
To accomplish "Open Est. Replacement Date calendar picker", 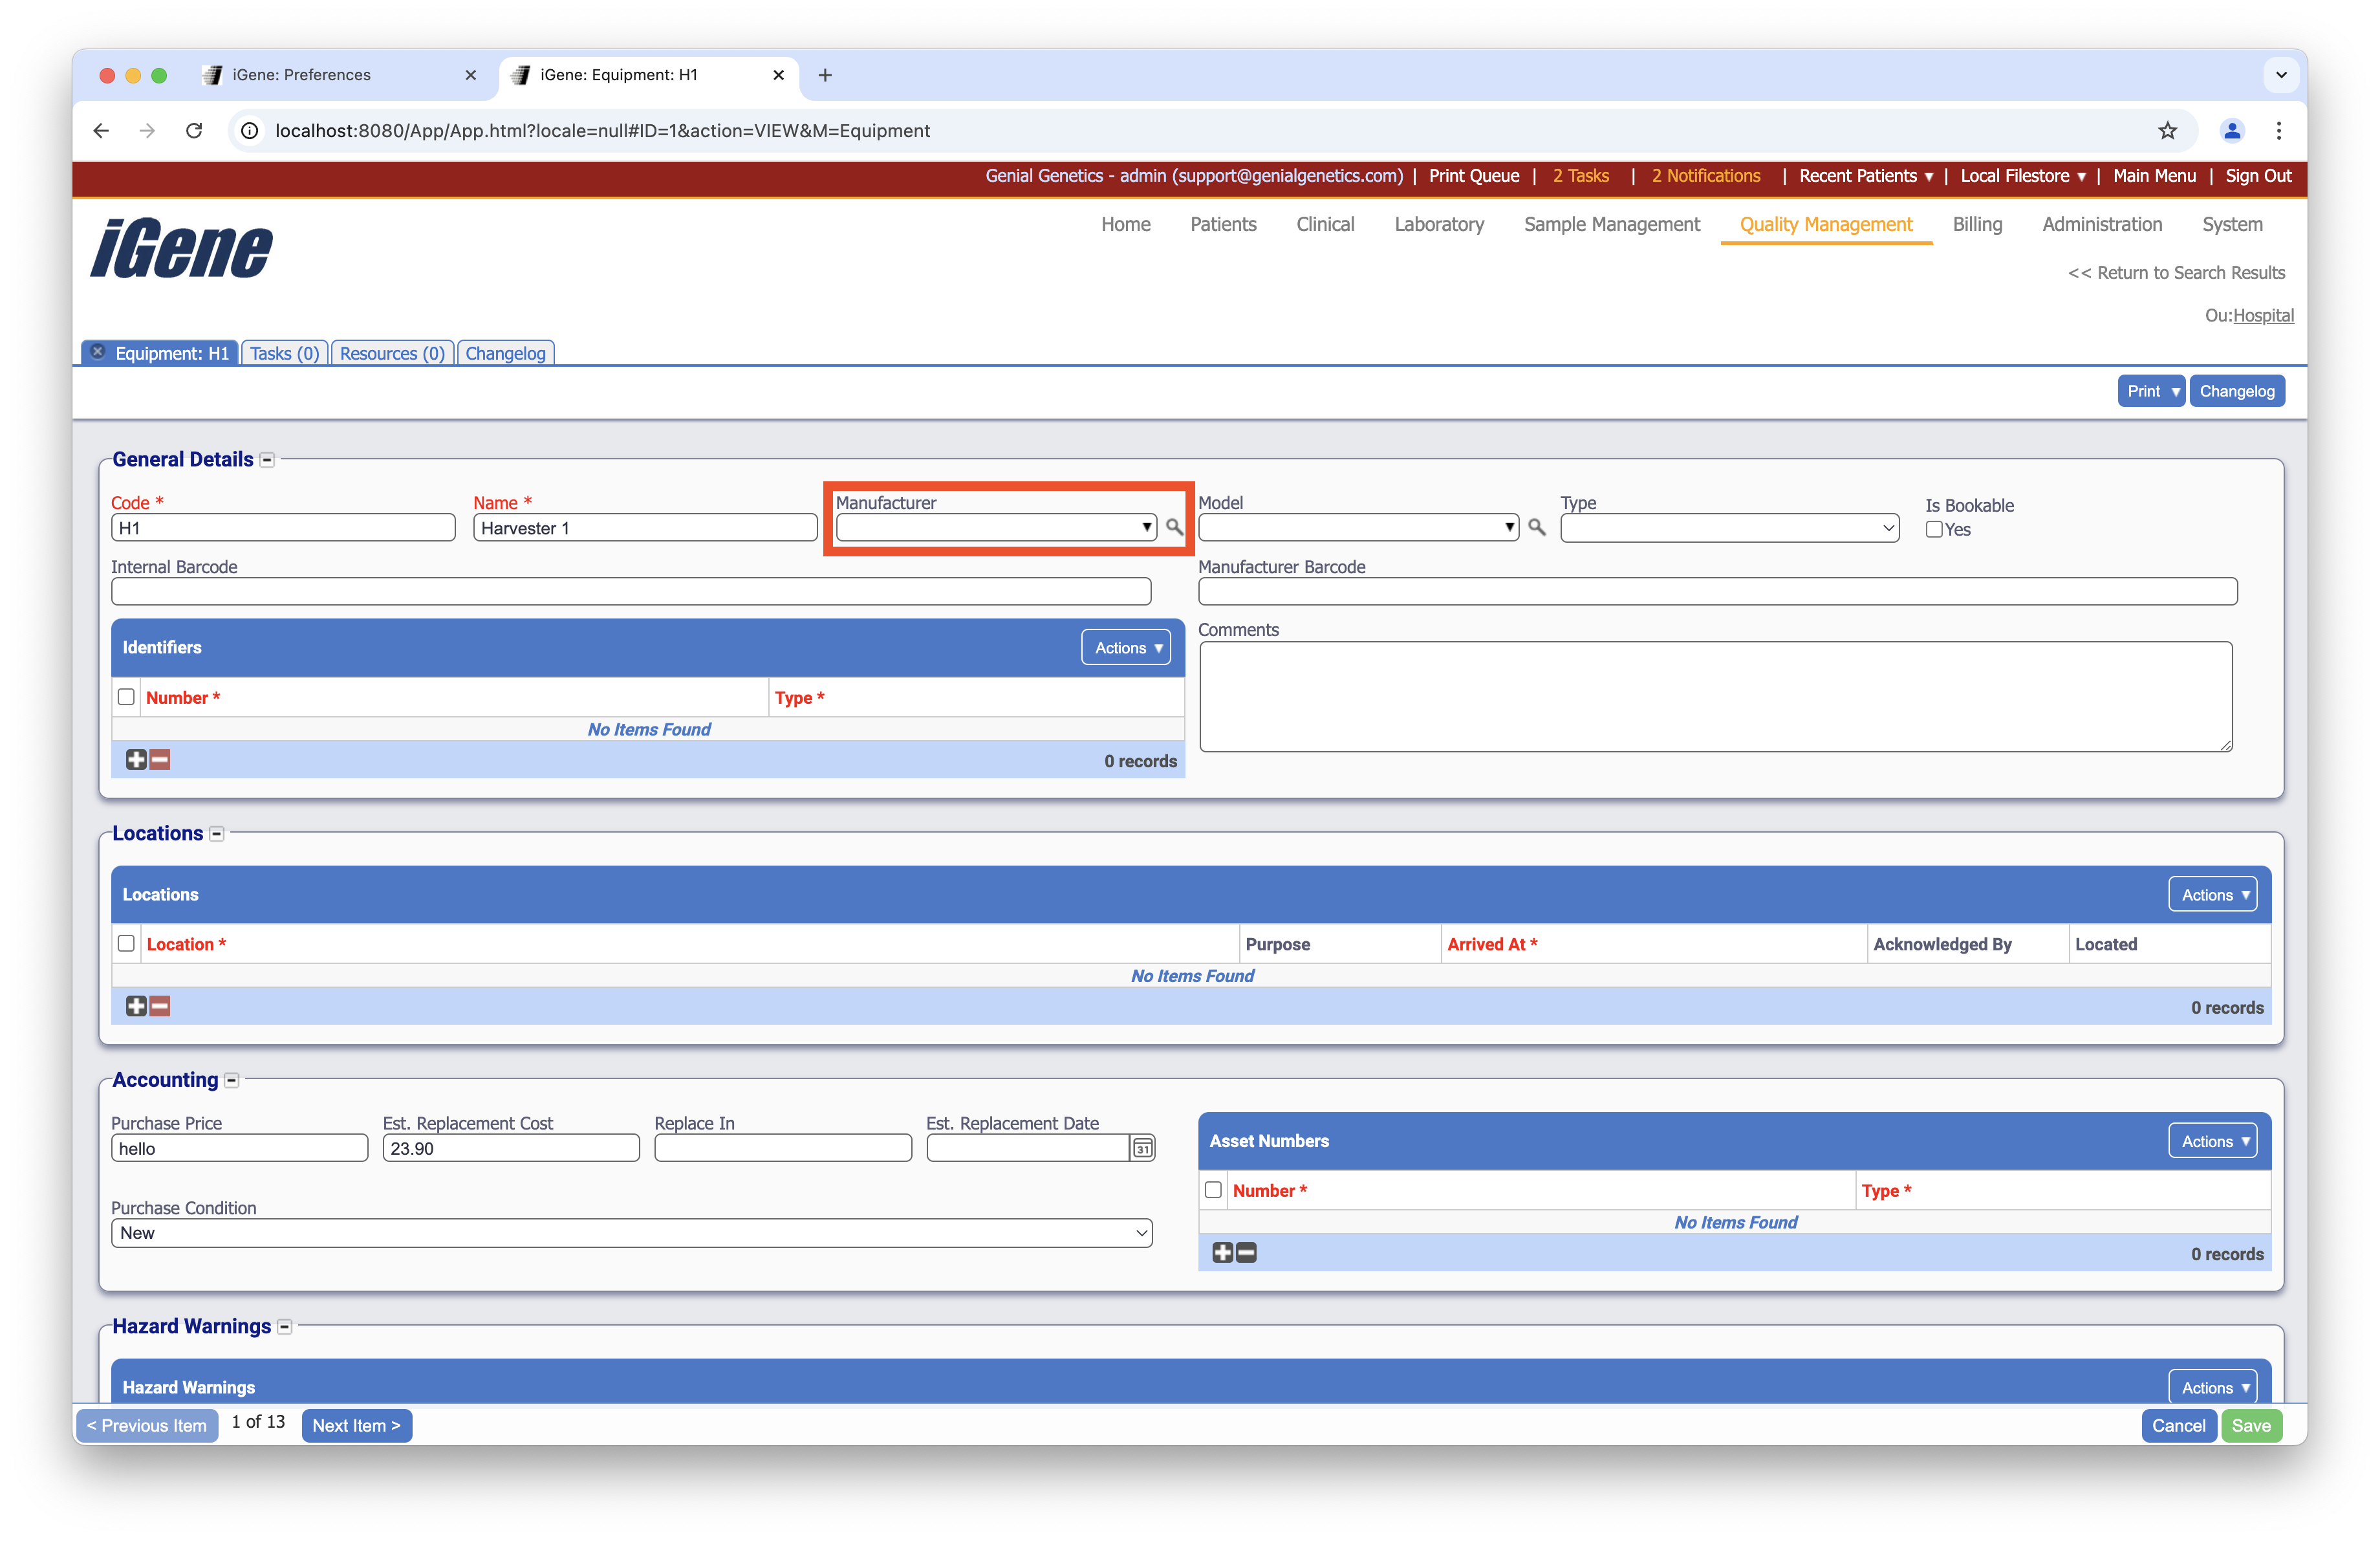I will click(1142, 1148).
